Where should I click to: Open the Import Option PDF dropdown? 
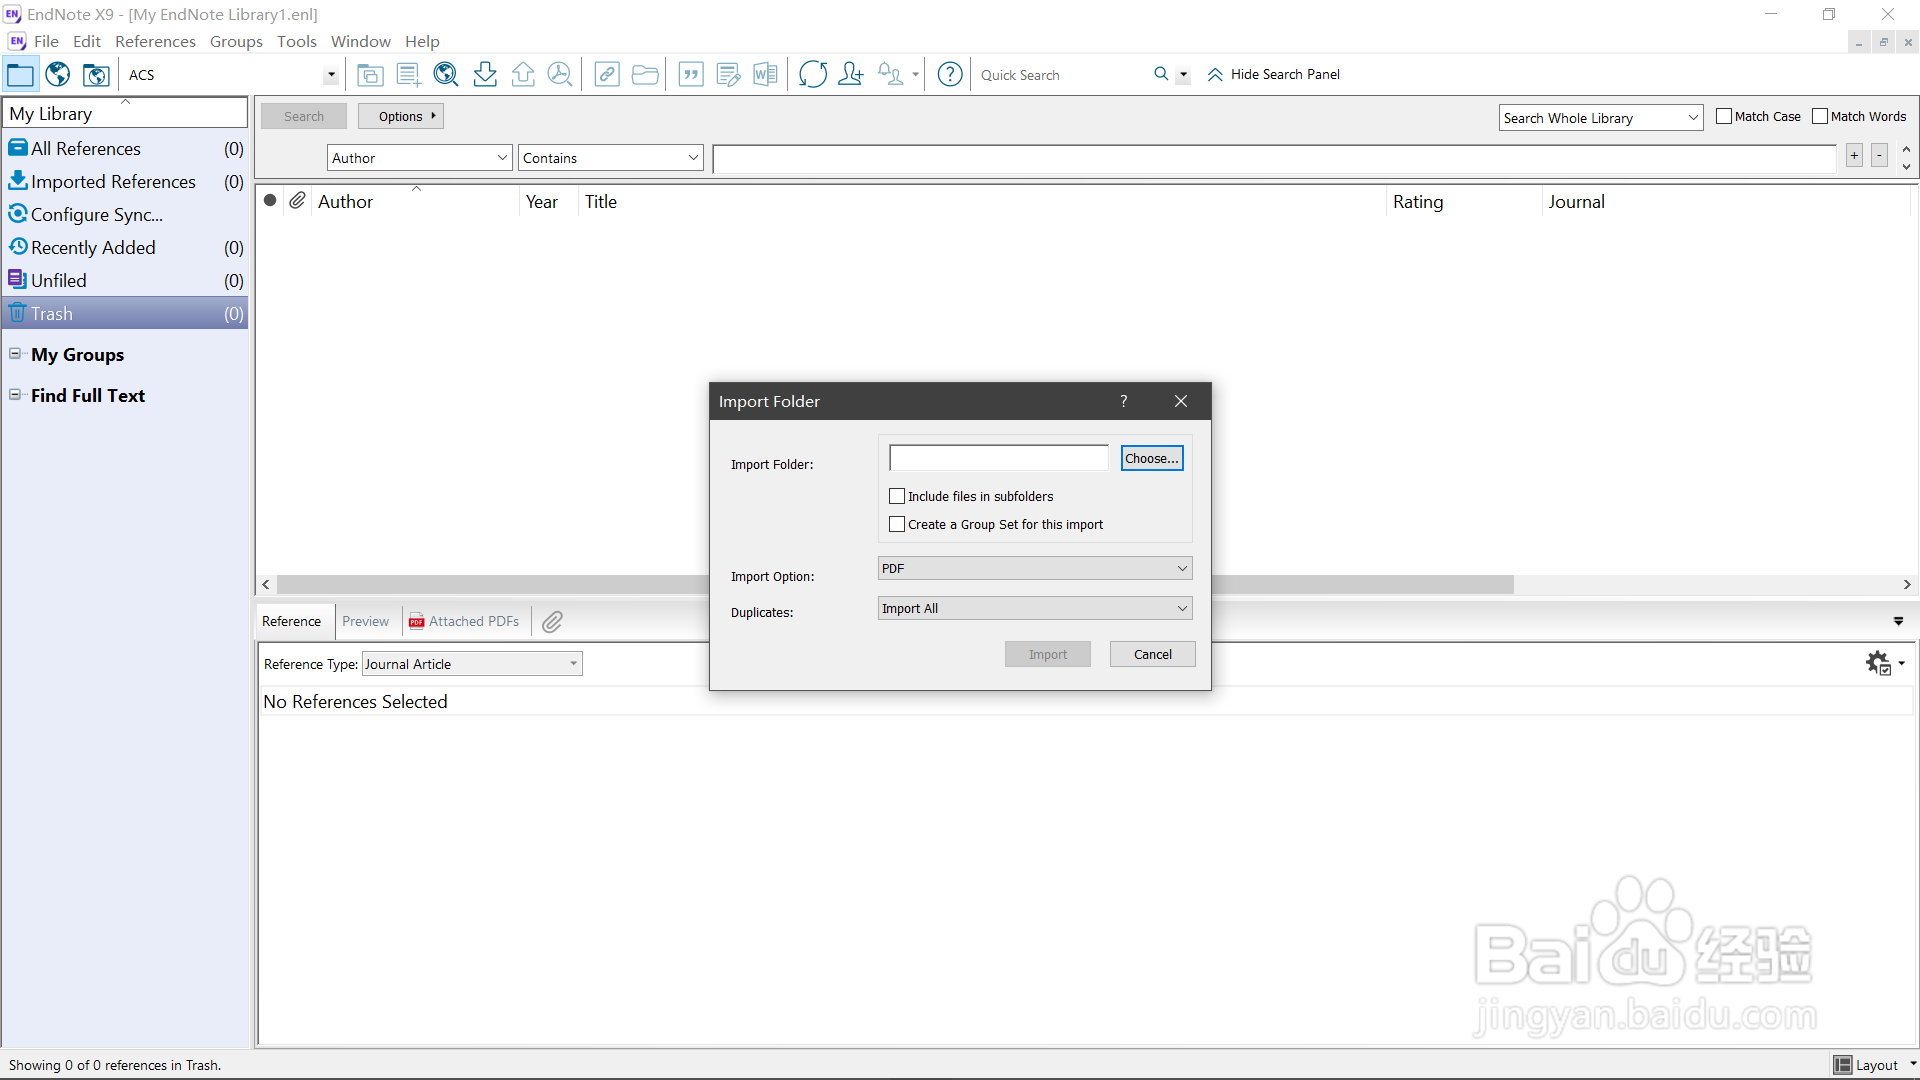(1034, 568)
